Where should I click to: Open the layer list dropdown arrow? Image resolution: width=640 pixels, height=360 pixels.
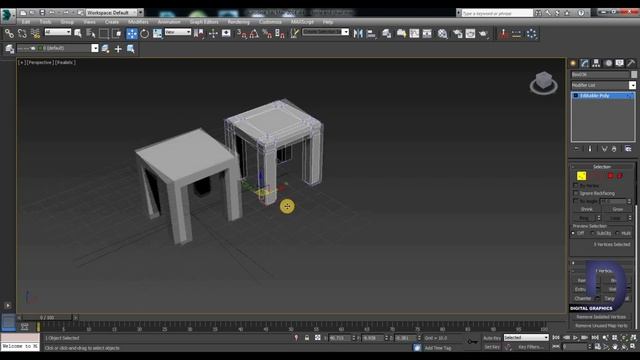(95, 48)
